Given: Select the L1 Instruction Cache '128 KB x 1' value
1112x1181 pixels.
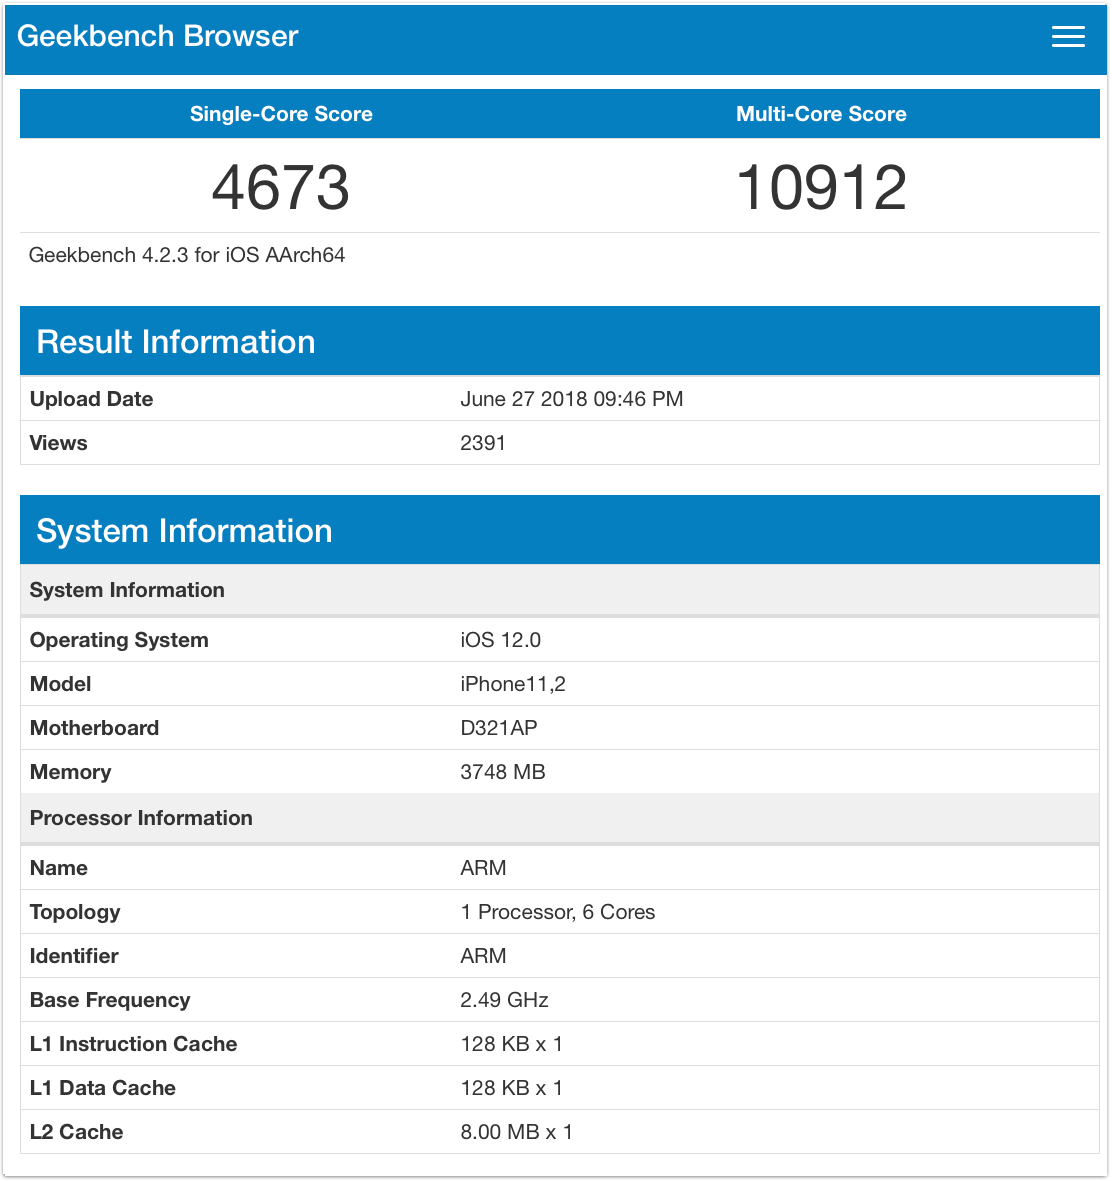Looking at the screenshot, I should 512,1044.
